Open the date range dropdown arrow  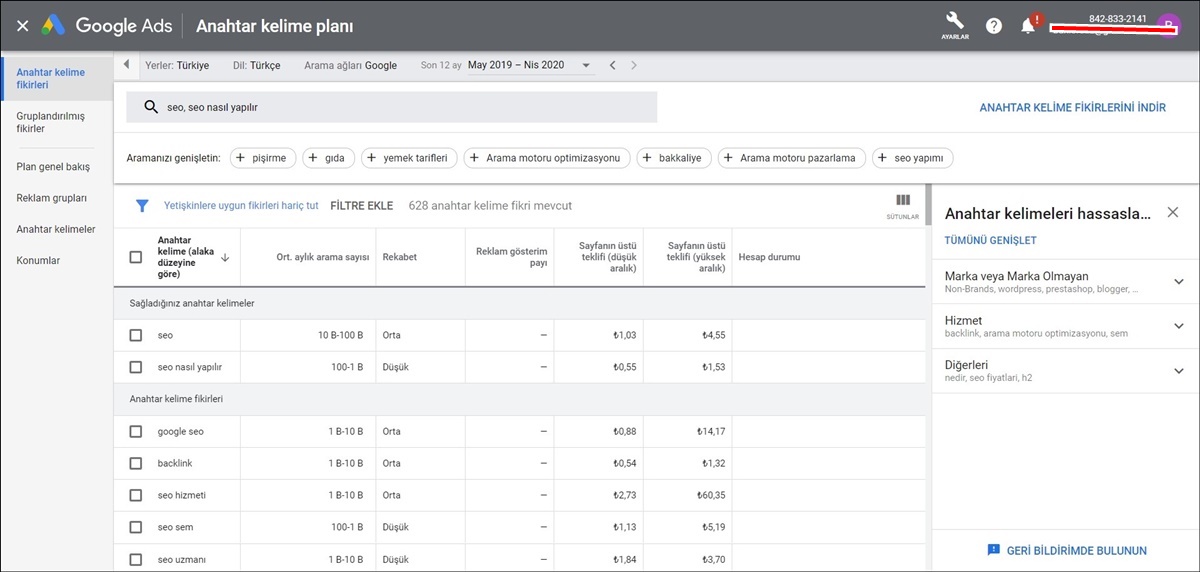point(586,66)
